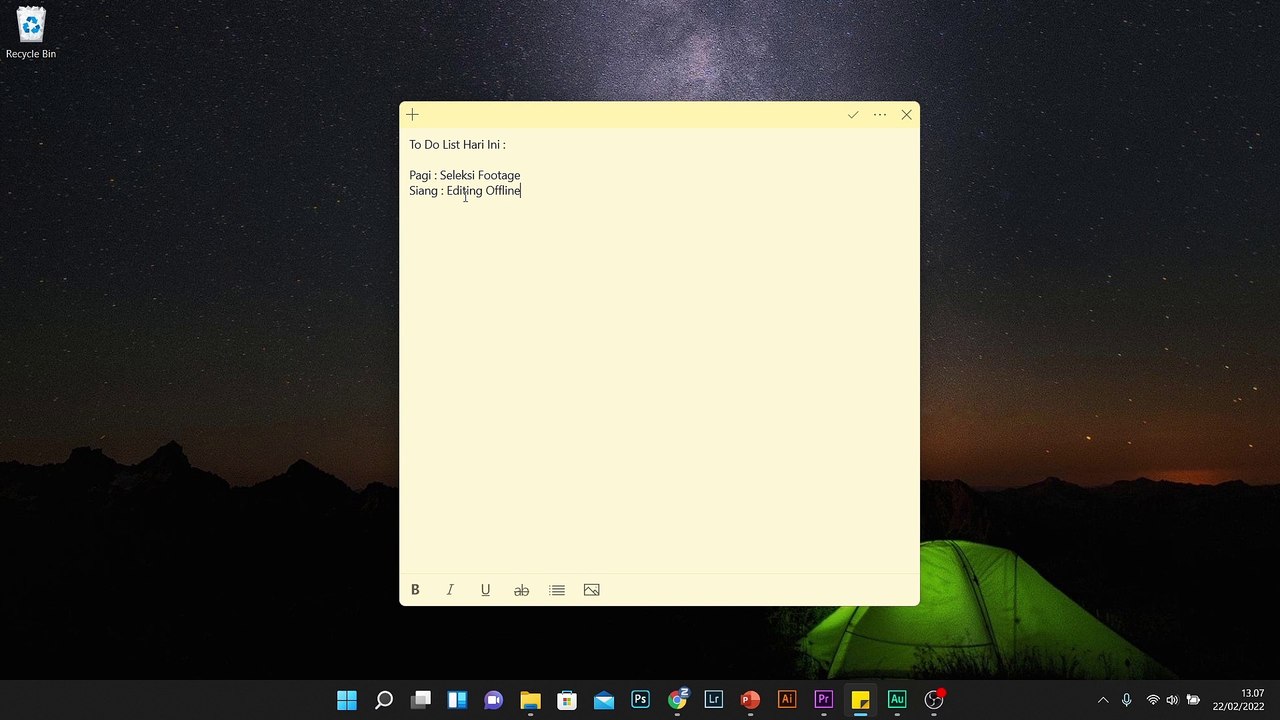Click the speaker volume icon in tray
The width and height of the screenshot is (1280, 720).
[x=1172, y=700]
